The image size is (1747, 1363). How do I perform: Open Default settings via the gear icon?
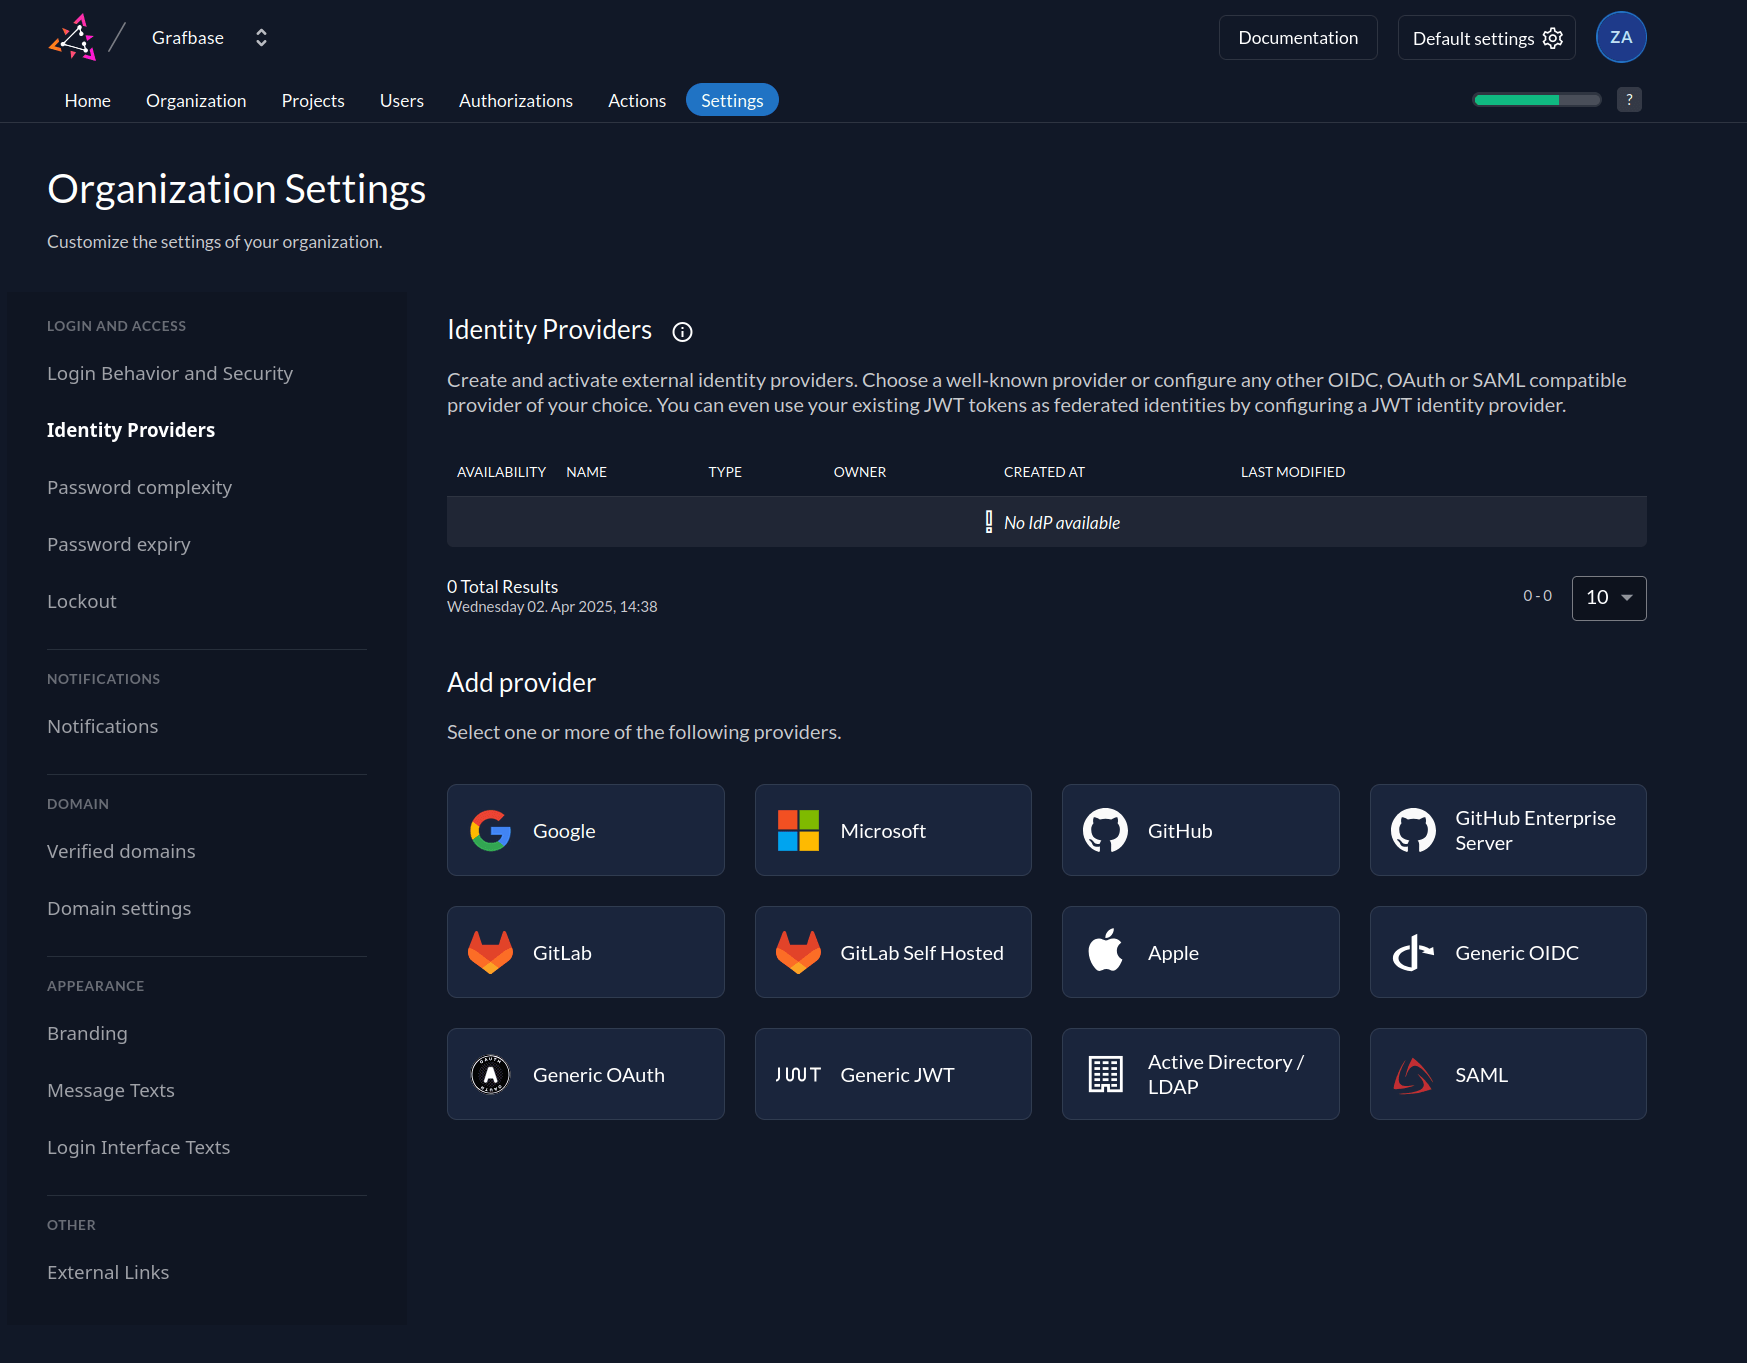point(1552,37)
